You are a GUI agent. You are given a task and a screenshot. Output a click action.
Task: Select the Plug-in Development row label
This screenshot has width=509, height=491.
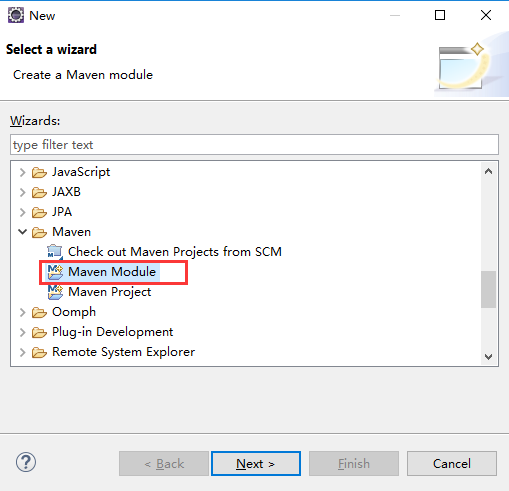113,332
